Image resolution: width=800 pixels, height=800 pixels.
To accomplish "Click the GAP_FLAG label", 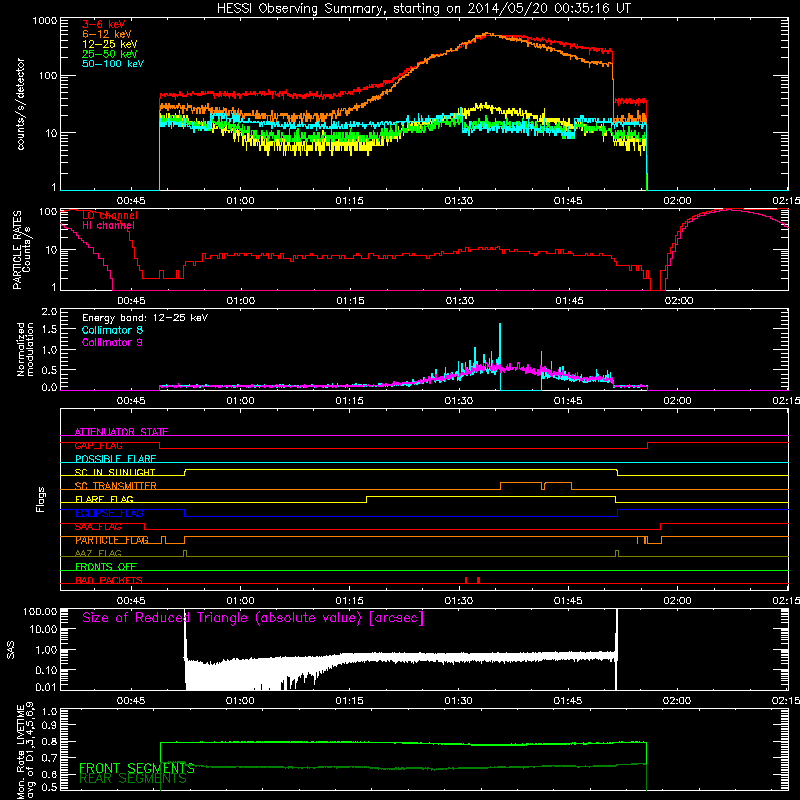I will pyautogui.click(x=98, y=445).
